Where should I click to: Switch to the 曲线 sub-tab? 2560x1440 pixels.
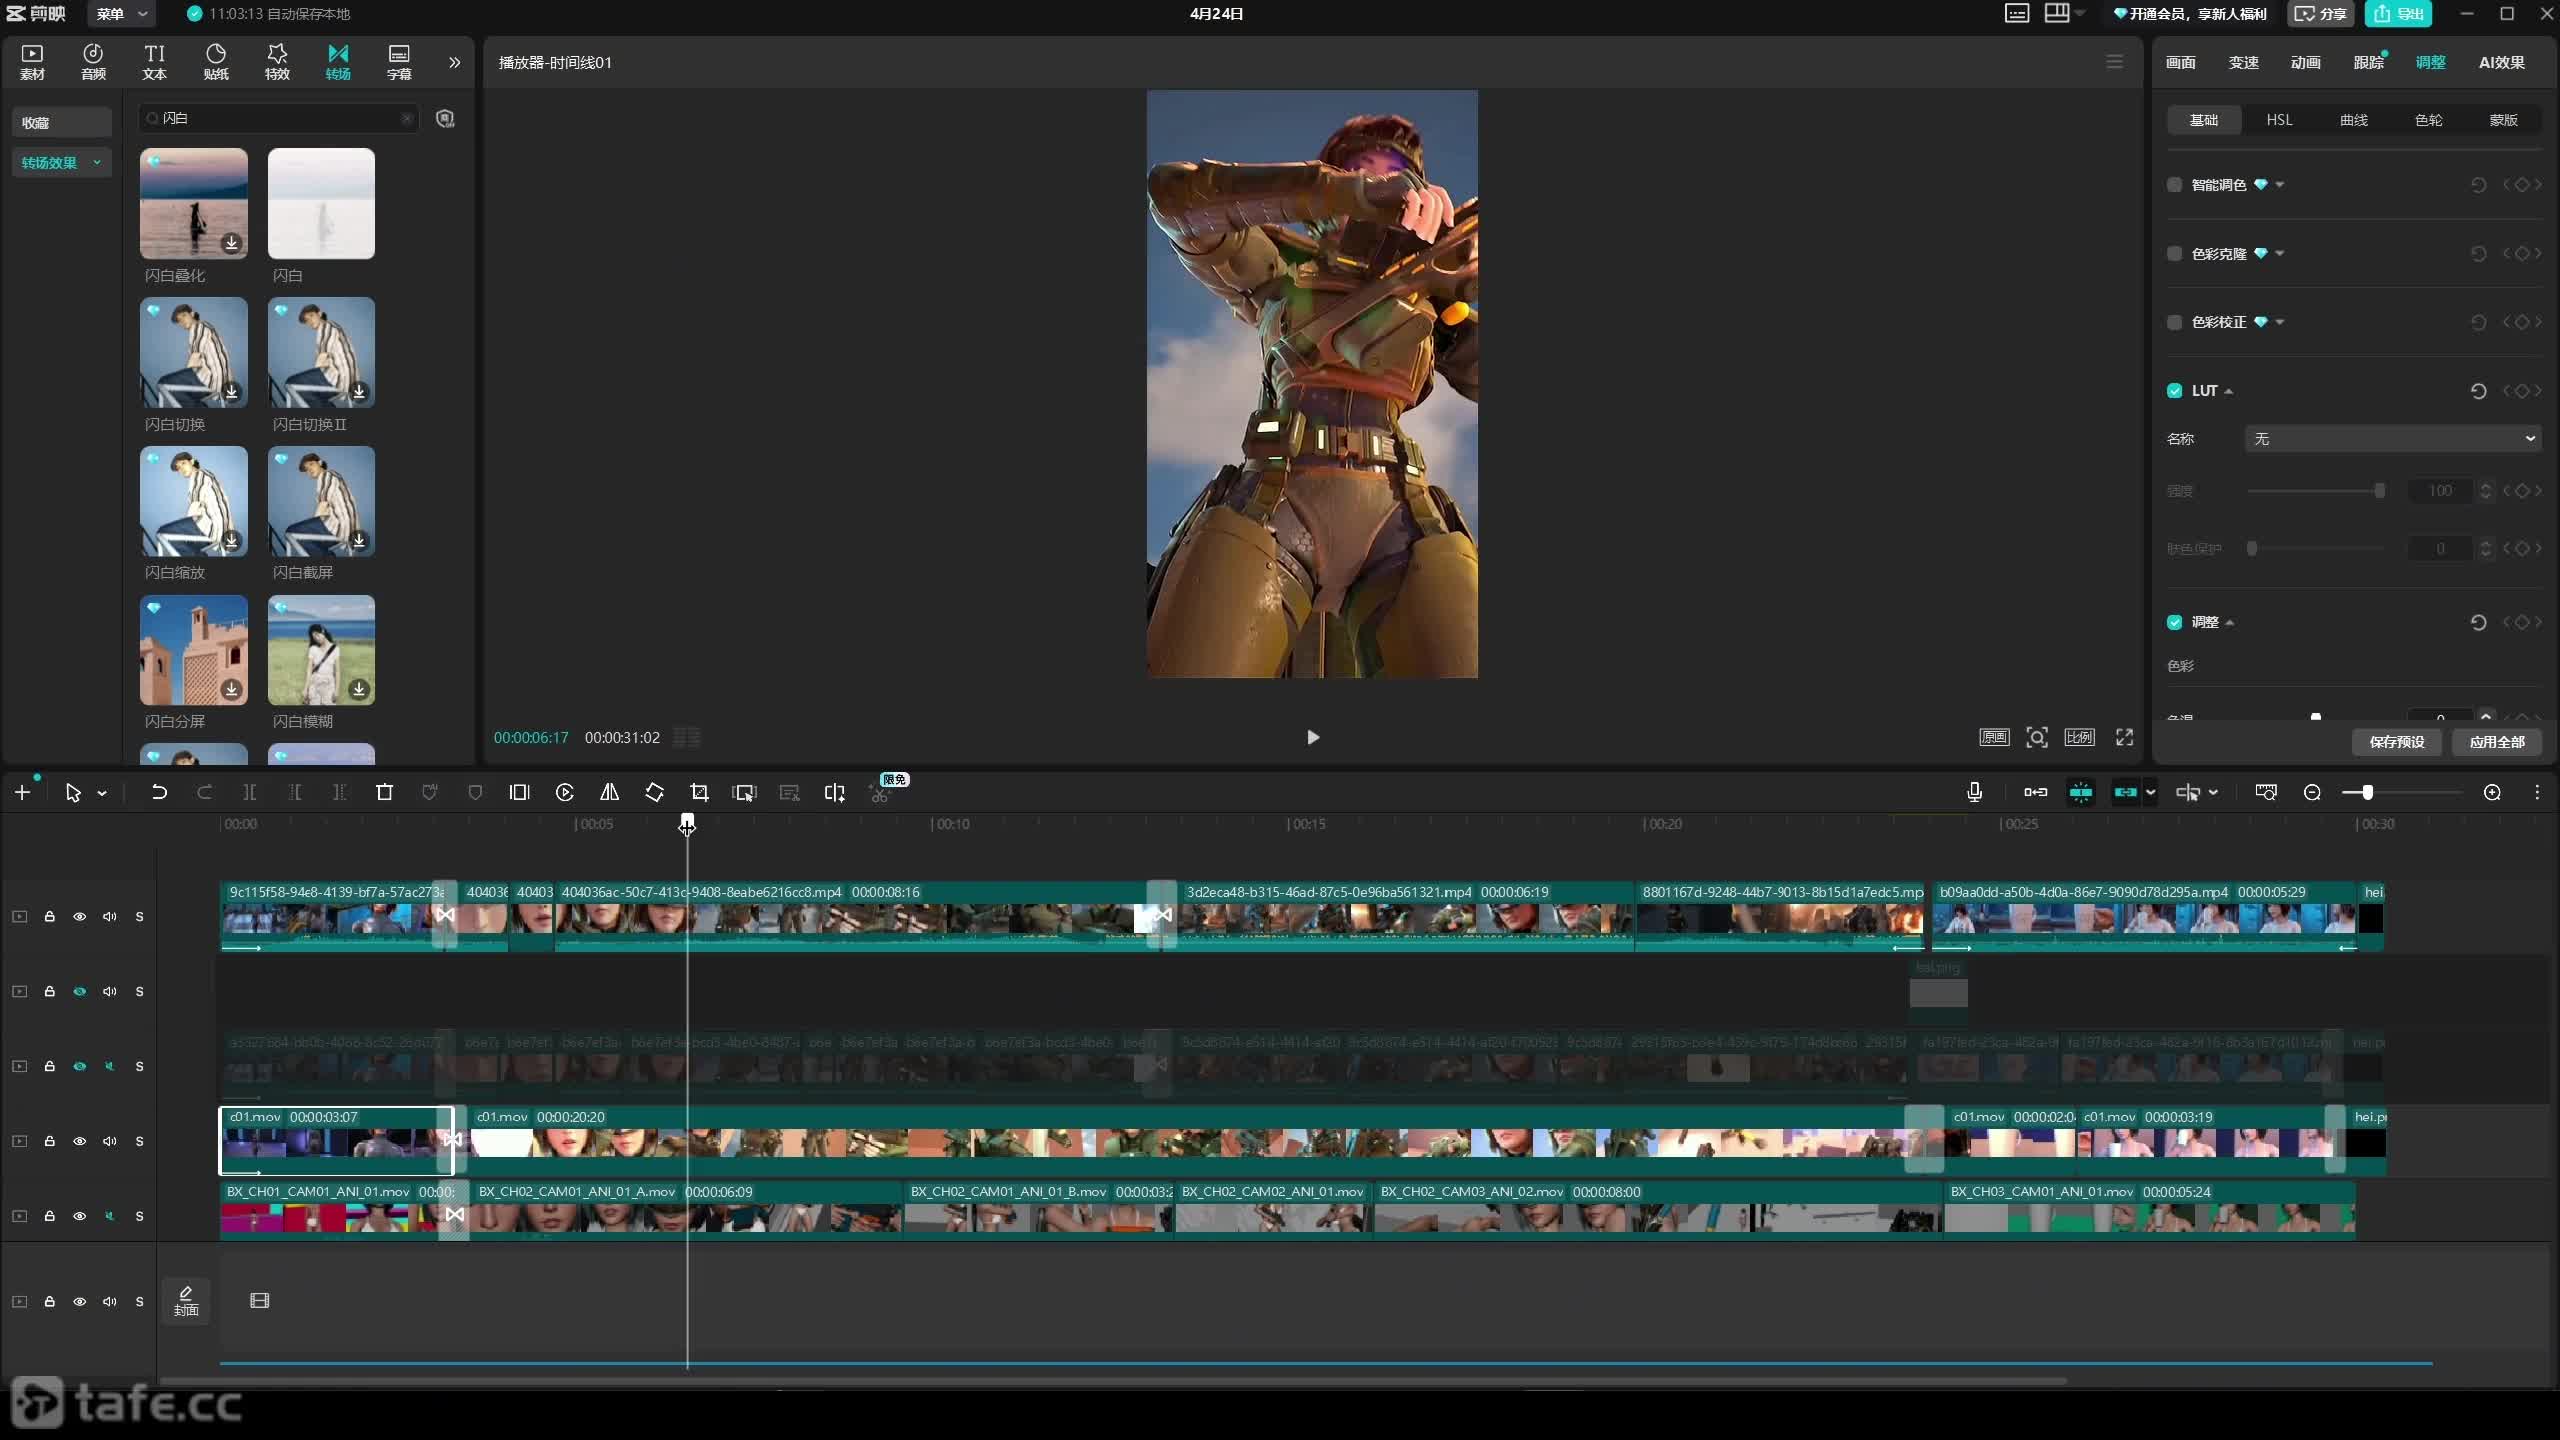click(x=2354, y=120)
